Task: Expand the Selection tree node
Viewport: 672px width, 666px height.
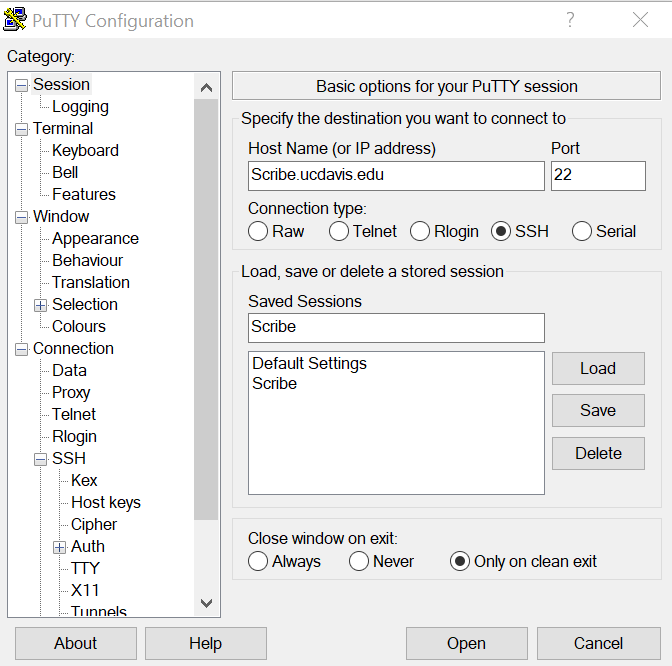Action: [40, 305]
